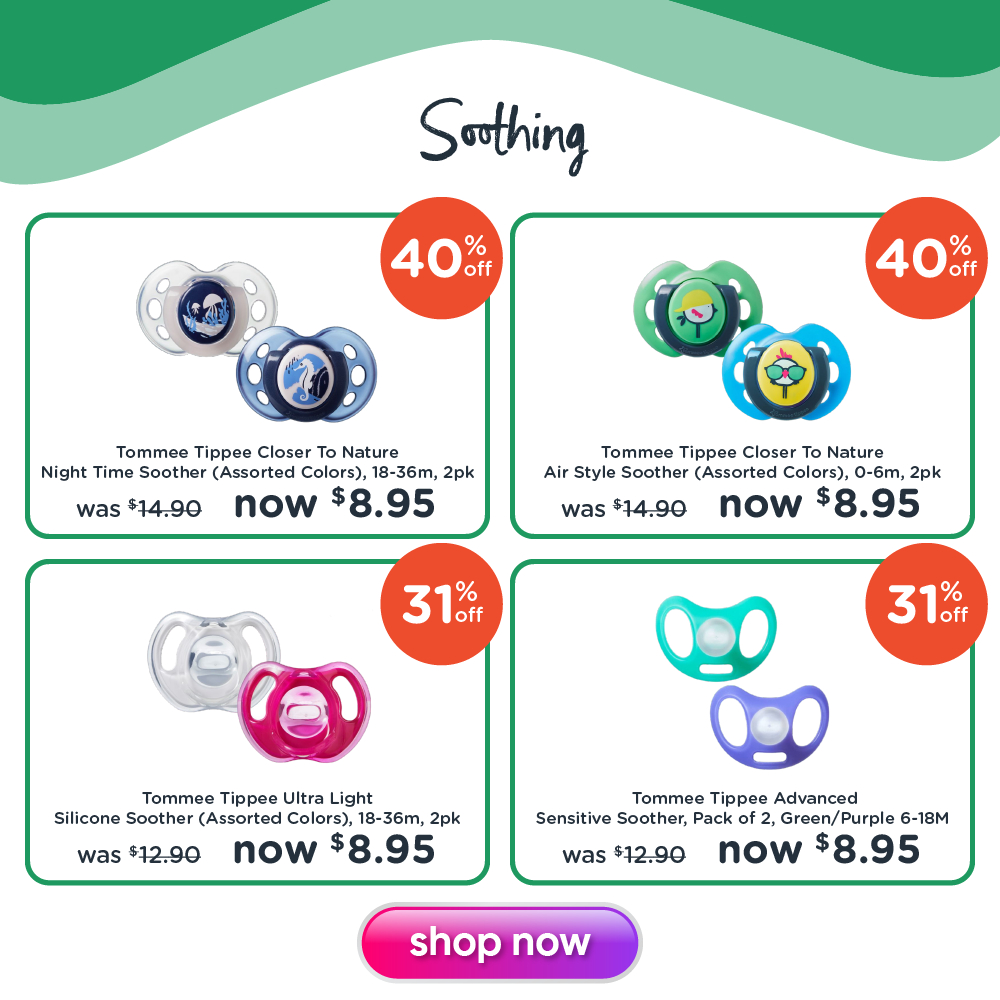Open Tommee Tippee Night Time Soother title
This screenshot has height=1000, width=1000.
pos(258,462)
